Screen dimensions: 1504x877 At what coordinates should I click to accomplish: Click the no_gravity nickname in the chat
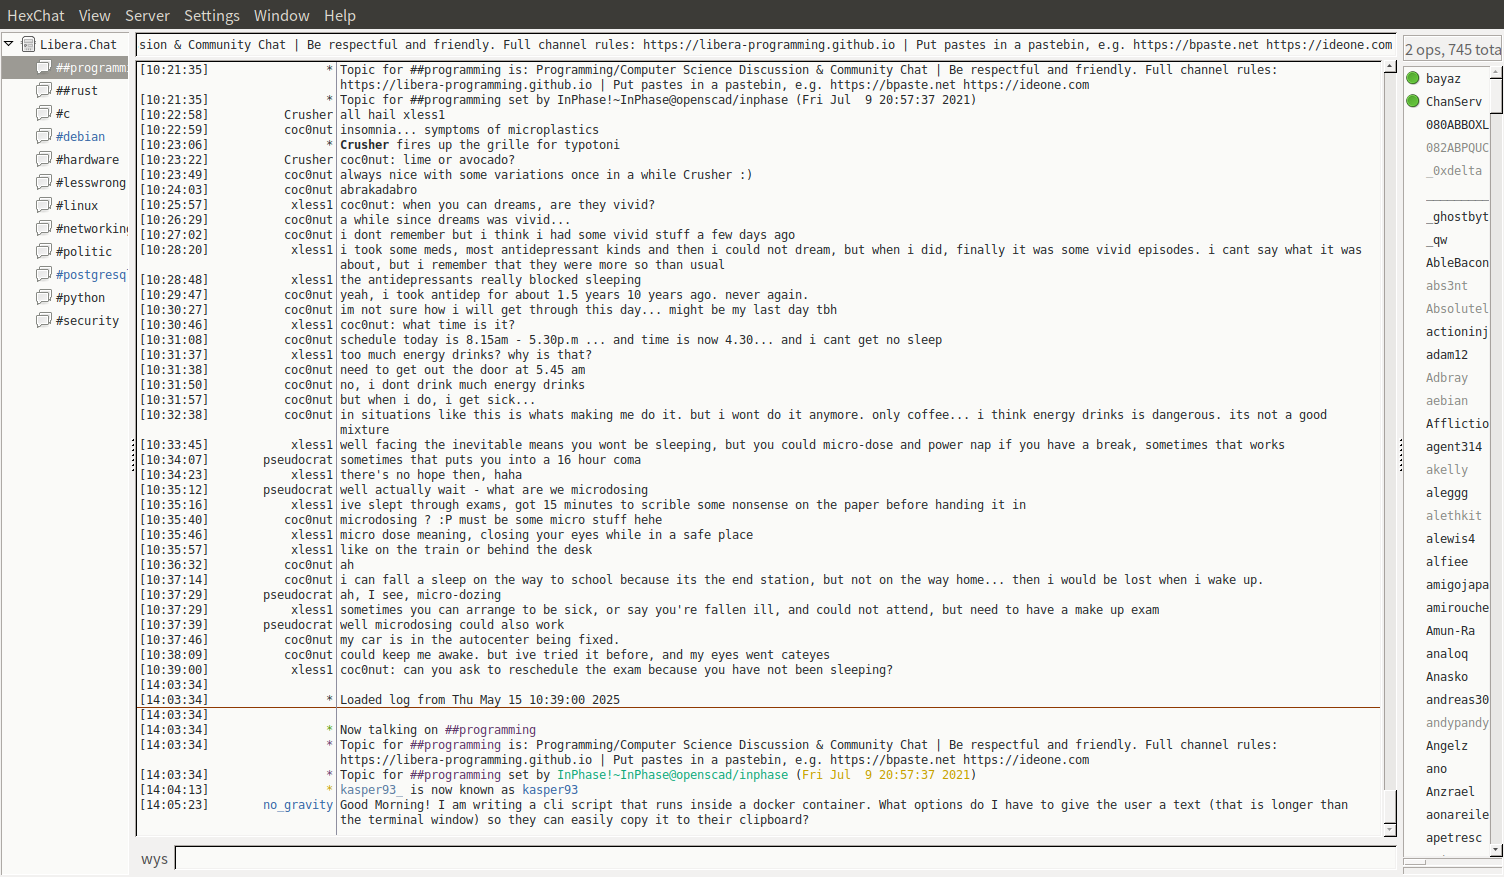click(x=298, y=804)
